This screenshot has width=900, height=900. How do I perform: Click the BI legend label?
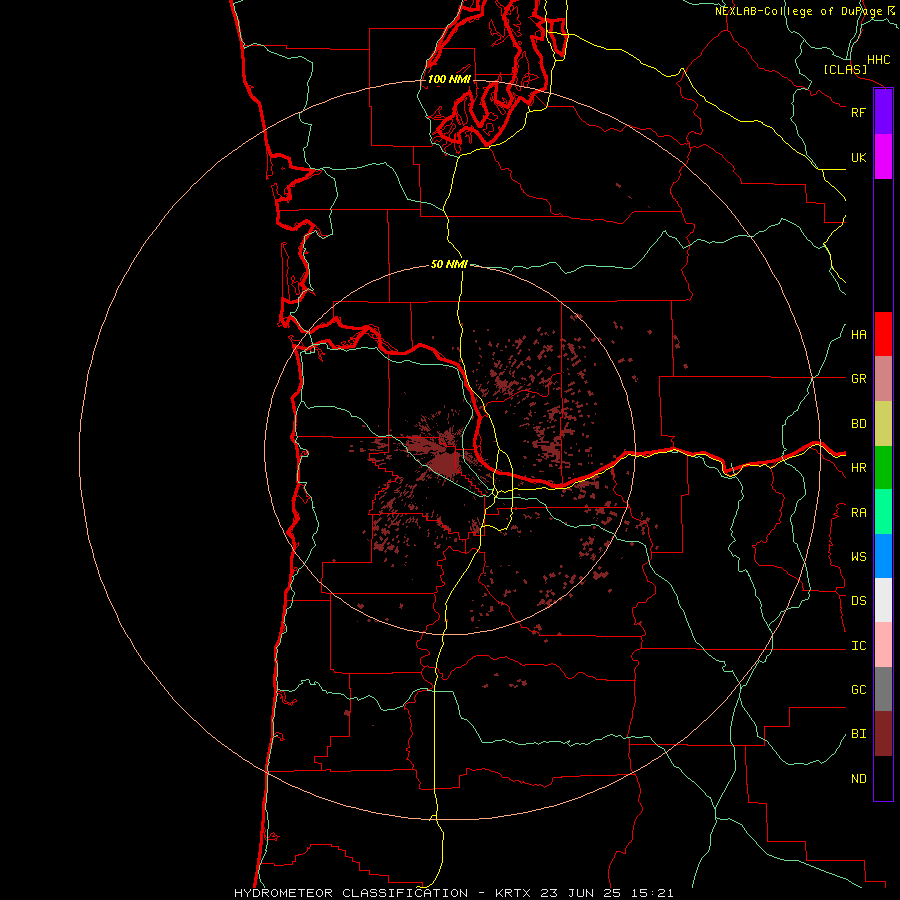pos(859,734)
